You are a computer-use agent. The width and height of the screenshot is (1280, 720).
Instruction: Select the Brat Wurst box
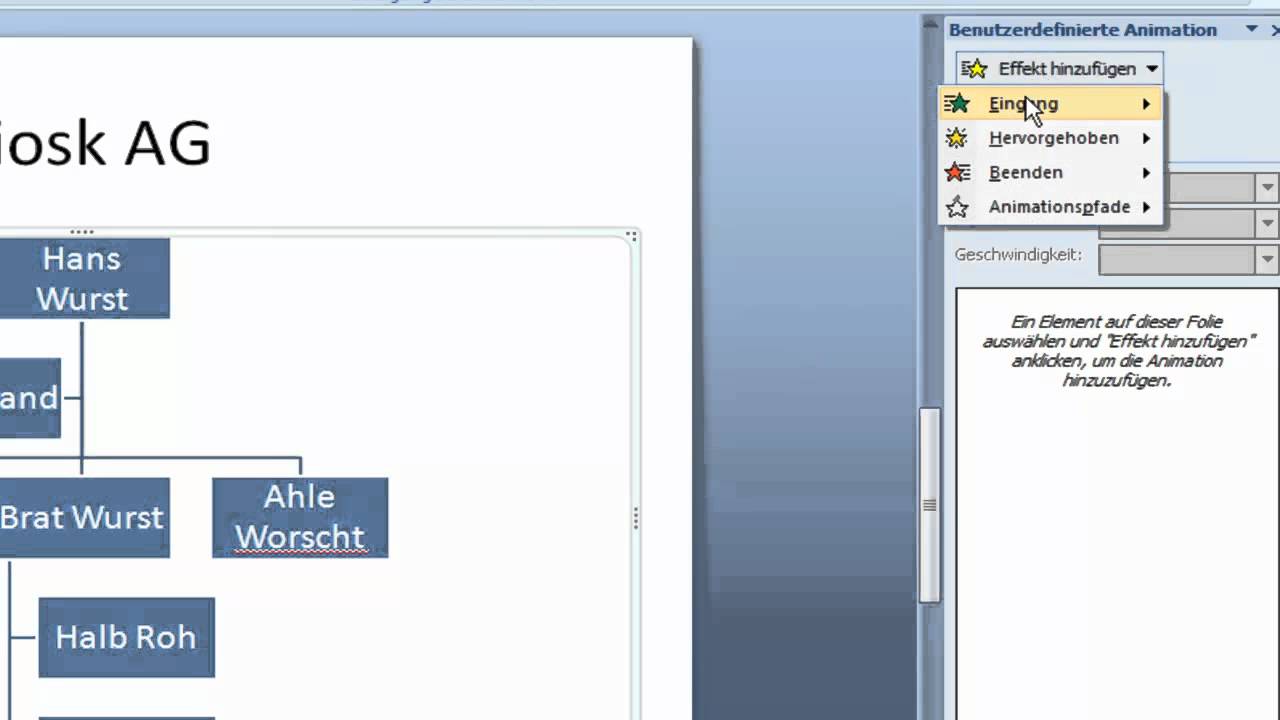point(85,517)
